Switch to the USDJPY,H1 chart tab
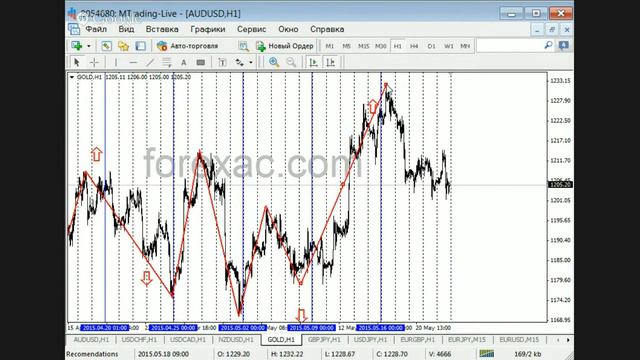Screen dimensions: 640x360 (371, 340)
